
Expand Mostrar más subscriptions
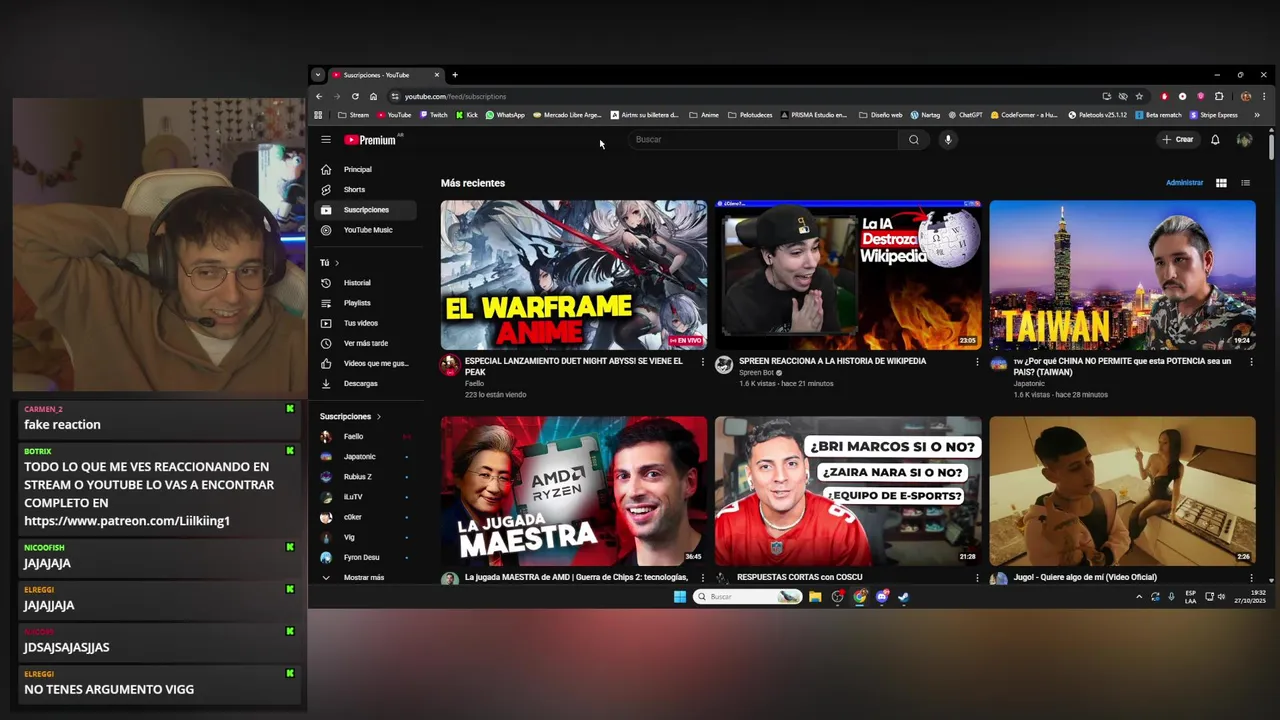pos(366,577)
